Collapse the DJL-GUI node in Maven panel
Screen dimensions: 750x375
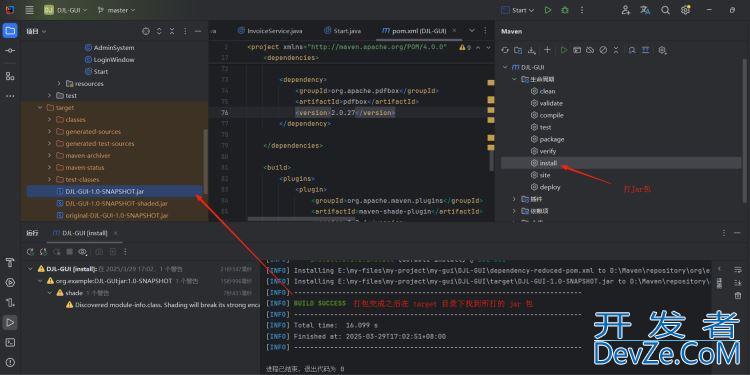point(505,67)
